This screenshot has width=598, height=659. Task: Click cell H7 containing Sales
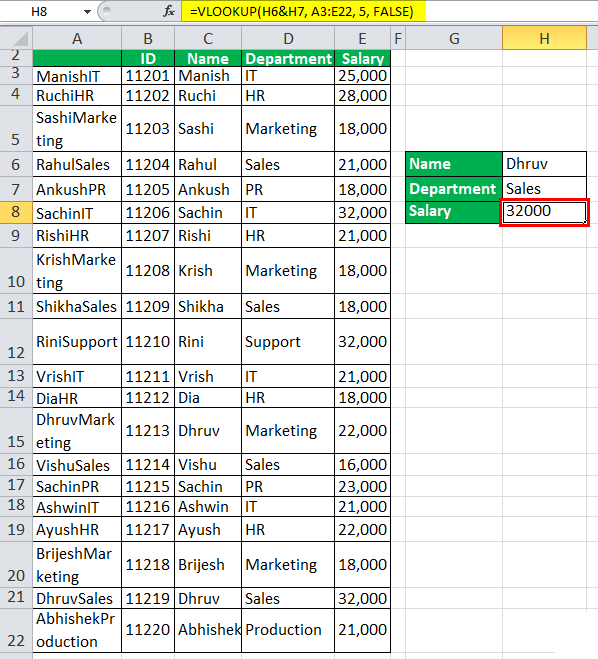coord(544,189)
